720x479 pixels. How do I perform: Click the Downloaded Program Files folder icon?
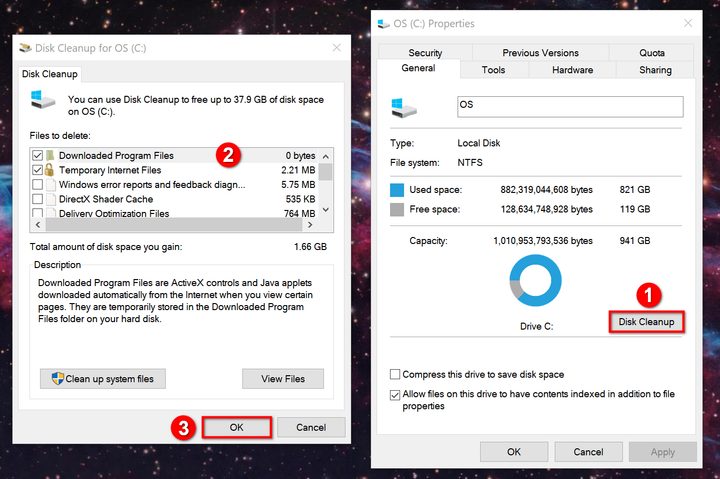point(50,156)
